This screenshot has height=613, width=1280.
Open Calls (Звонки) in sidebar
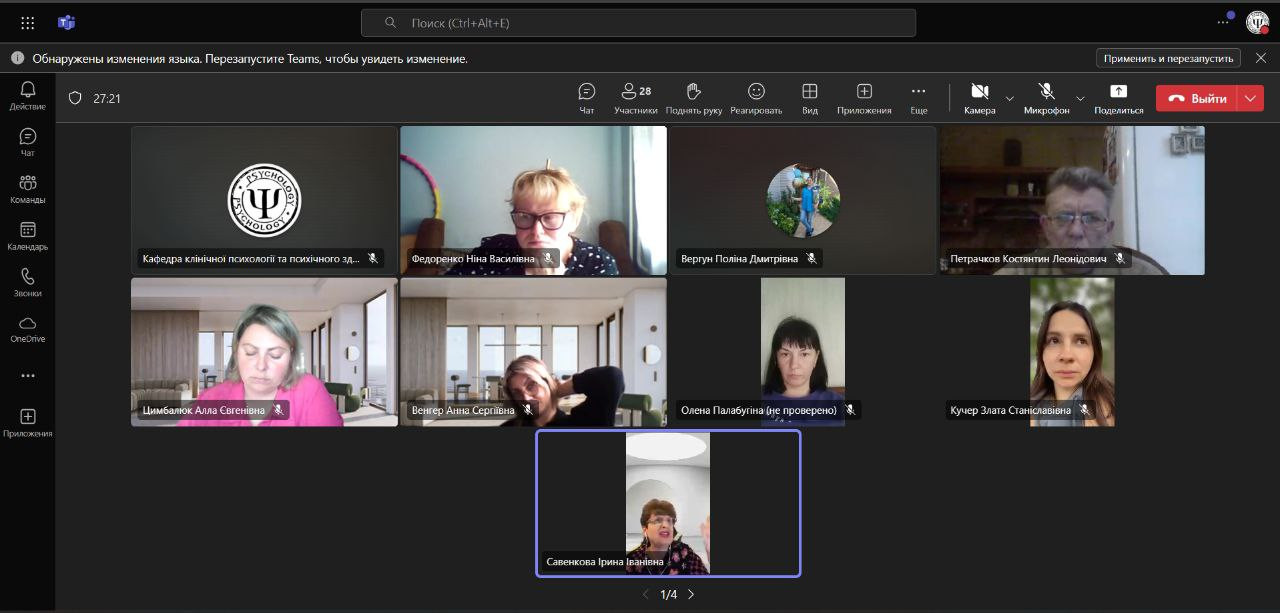pos(27,283)
